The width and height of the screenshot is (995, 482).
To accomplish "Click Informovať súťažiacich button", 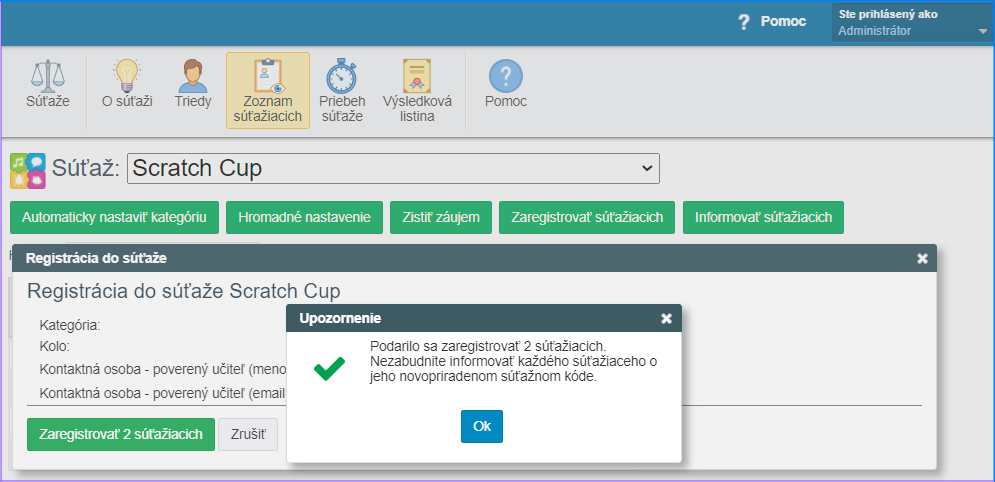I will (763, 218).
